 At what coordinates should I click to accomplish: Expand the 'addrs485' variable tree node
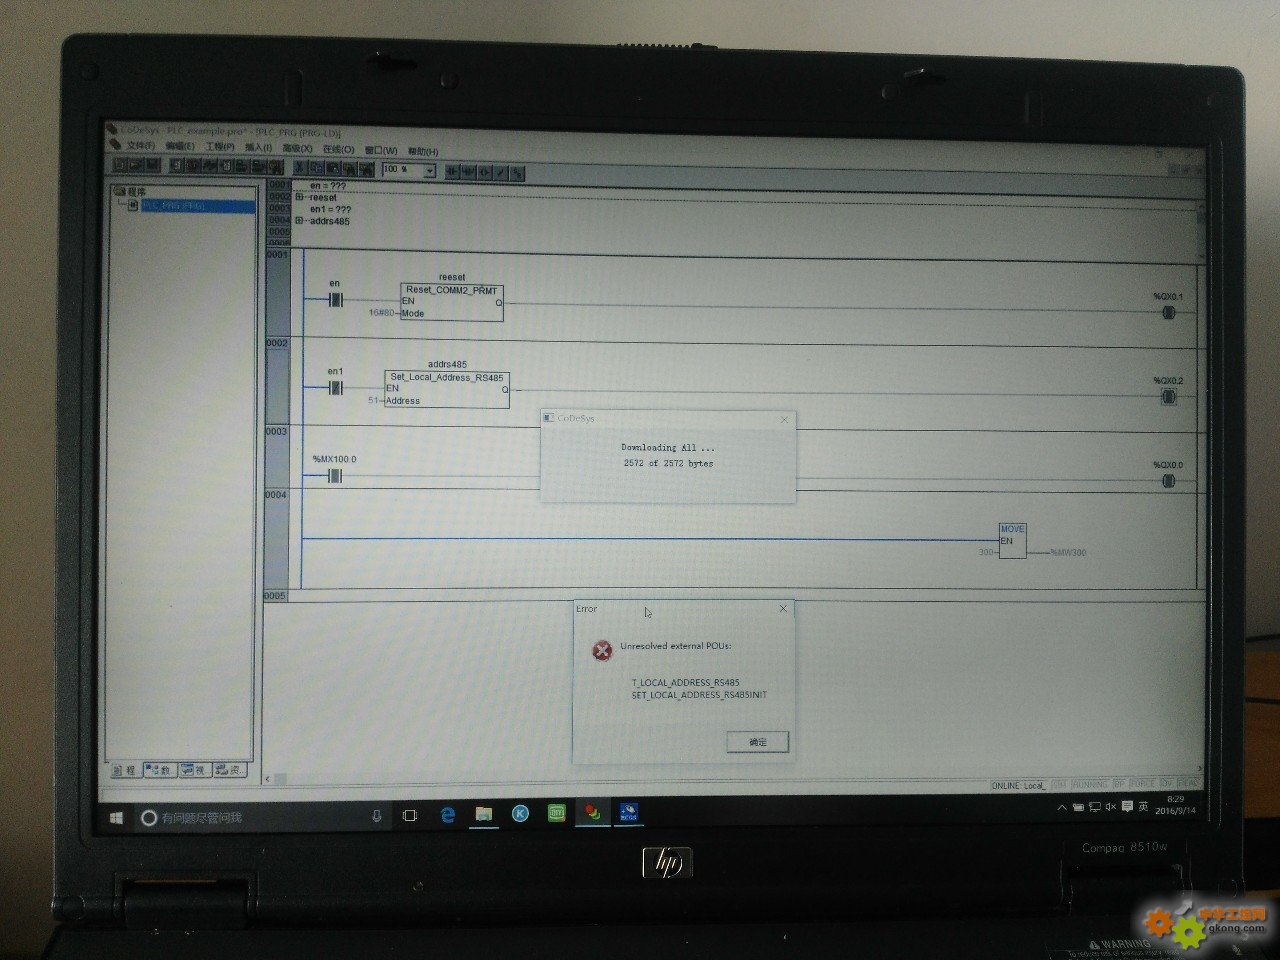[x=299, y=221]
